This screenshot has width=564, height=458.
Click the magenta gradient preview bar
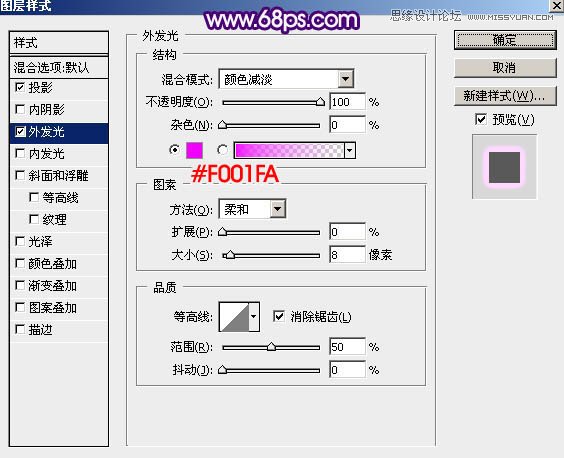pos(289,150)
